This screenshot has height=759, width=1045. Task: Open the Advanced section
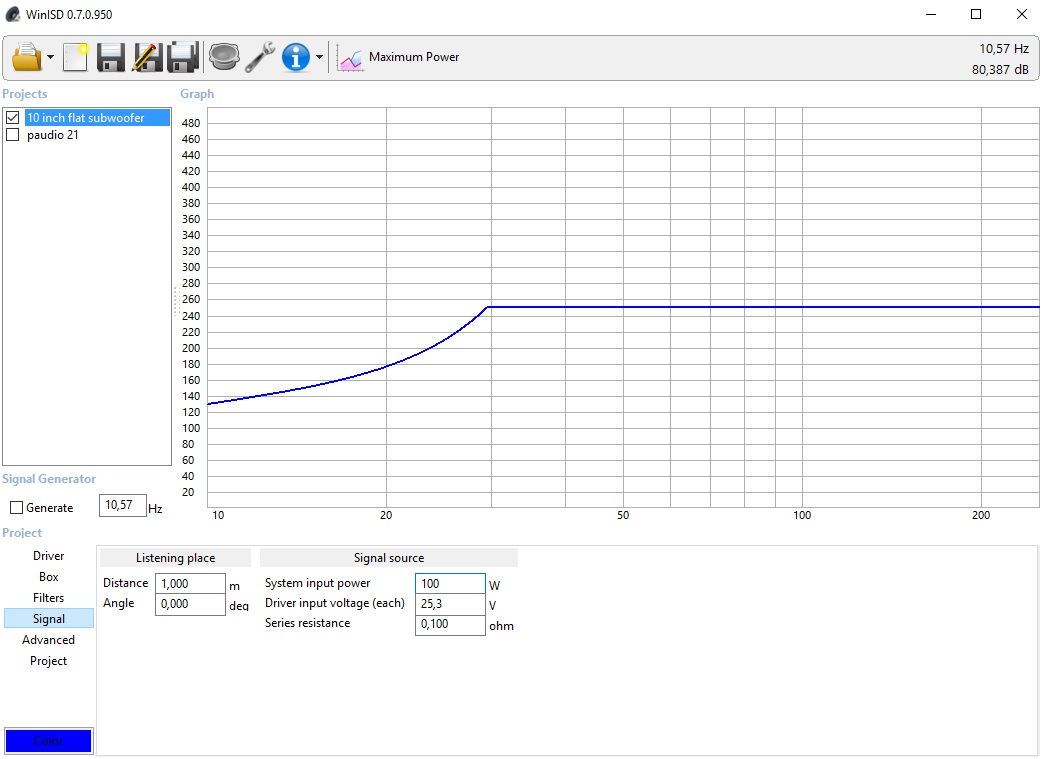[48, 640]
